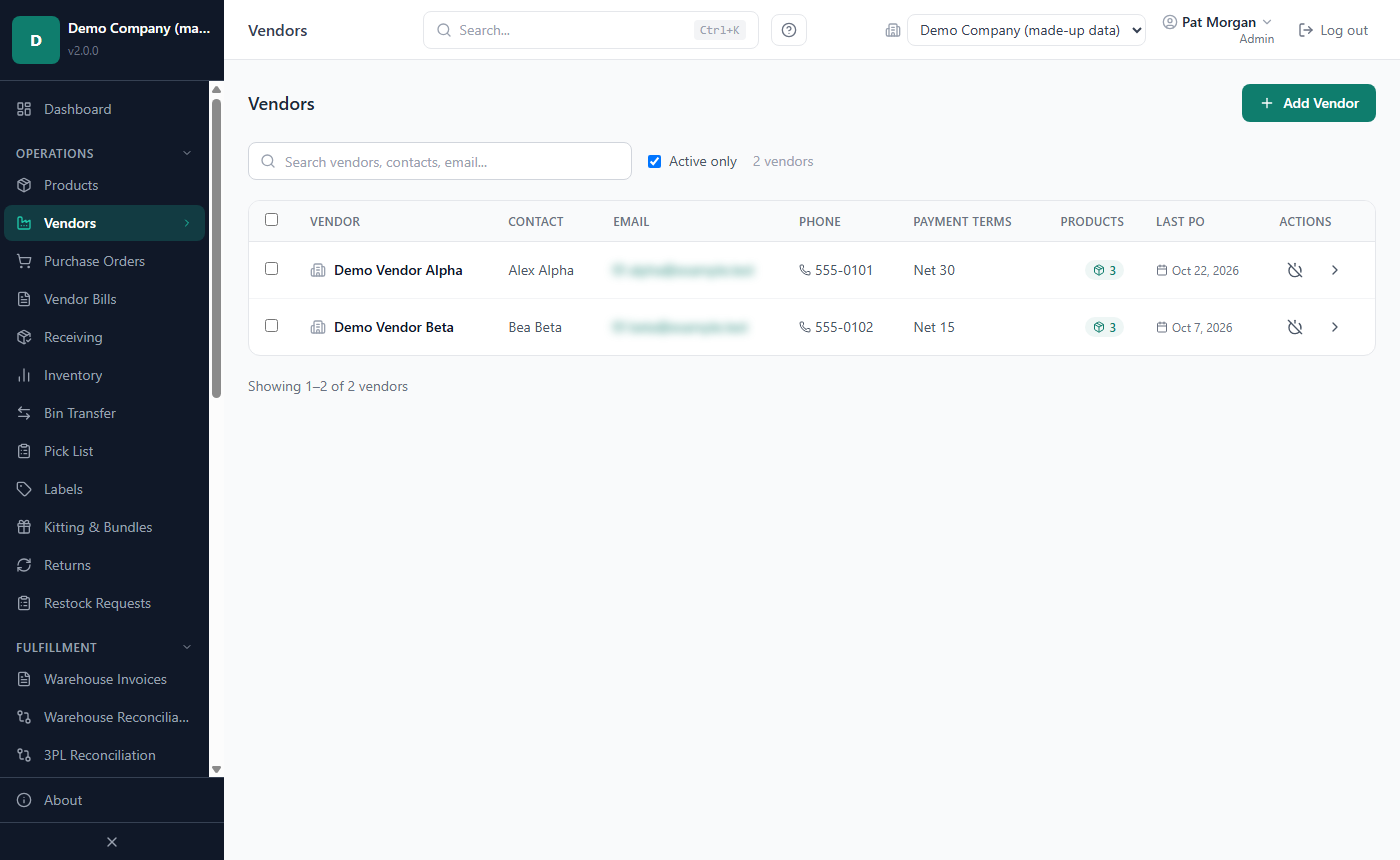Select the Demo Vendor Alpha row checkbox
The height and width of the screenshot is (860, 1400).
click(x=271, y=269)
